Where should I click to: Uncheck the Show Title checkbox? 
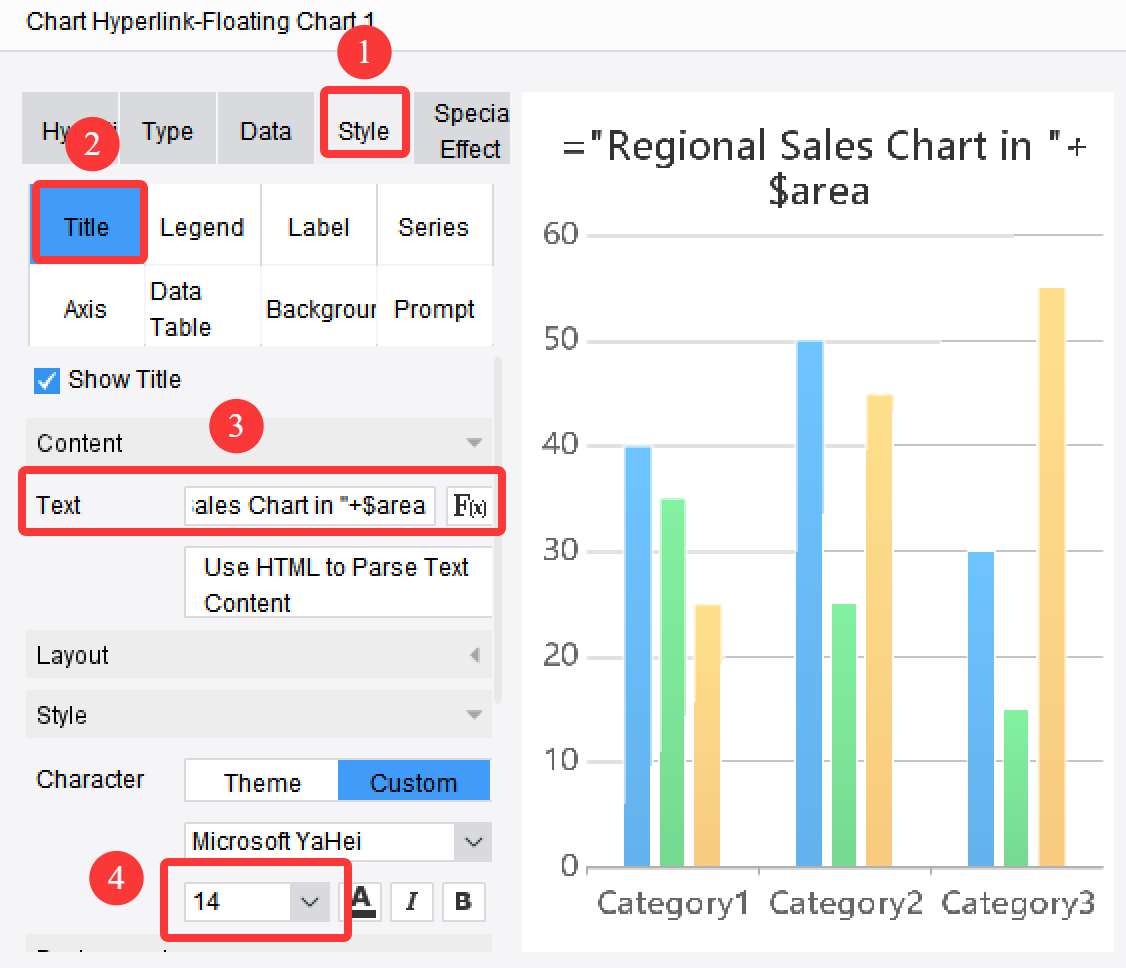tap(47, 381)
